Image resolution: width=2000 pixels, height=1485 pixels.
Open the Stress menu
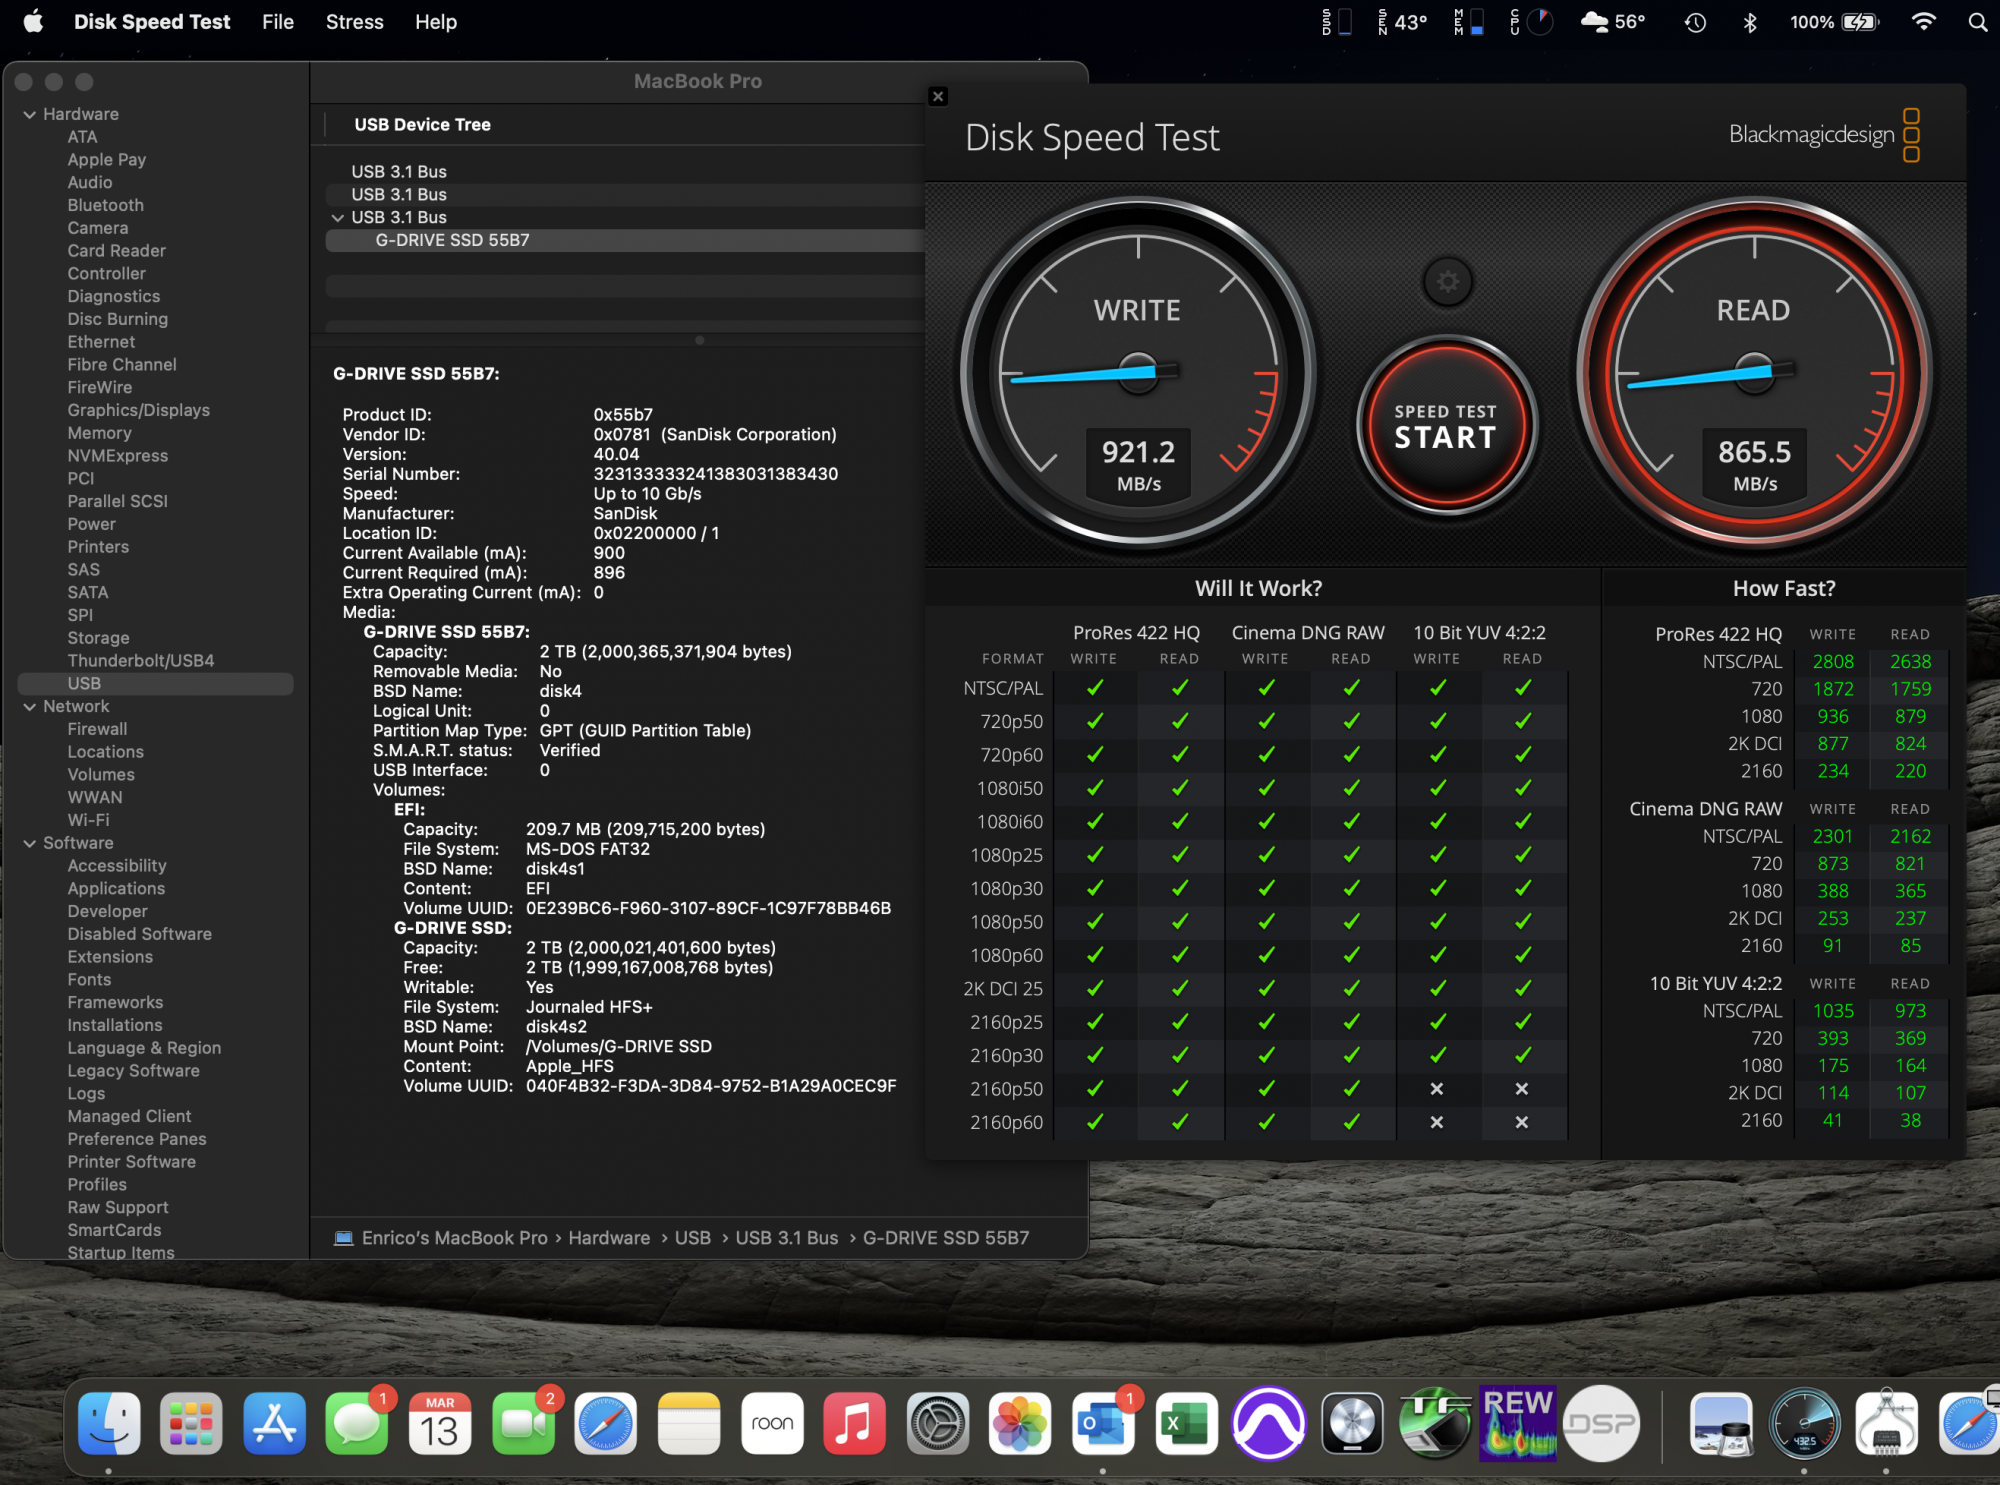click(x=354, y=22)
